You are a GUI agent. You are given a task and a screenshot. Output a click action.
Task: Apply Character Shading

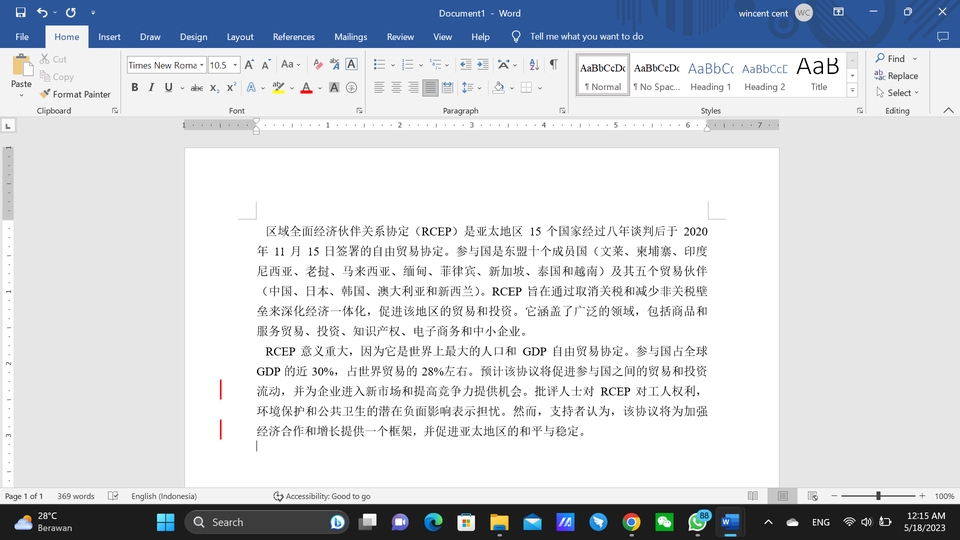tap(334, 88)
